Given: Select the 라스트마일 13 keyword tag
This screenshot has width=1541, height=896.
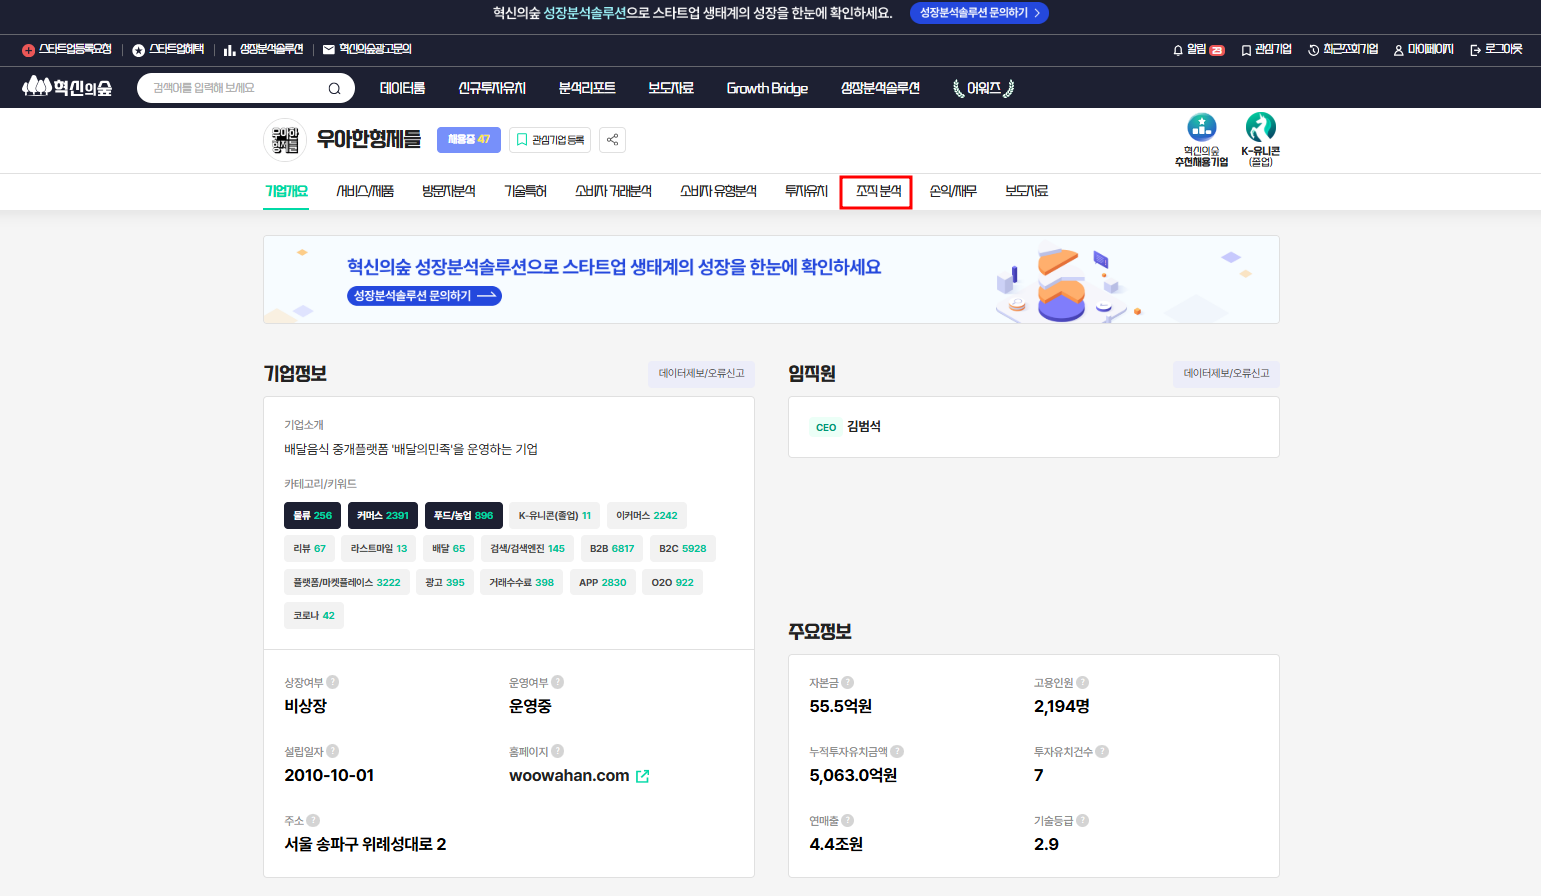Looking at the screenshot, I should [x=379, y=548].
